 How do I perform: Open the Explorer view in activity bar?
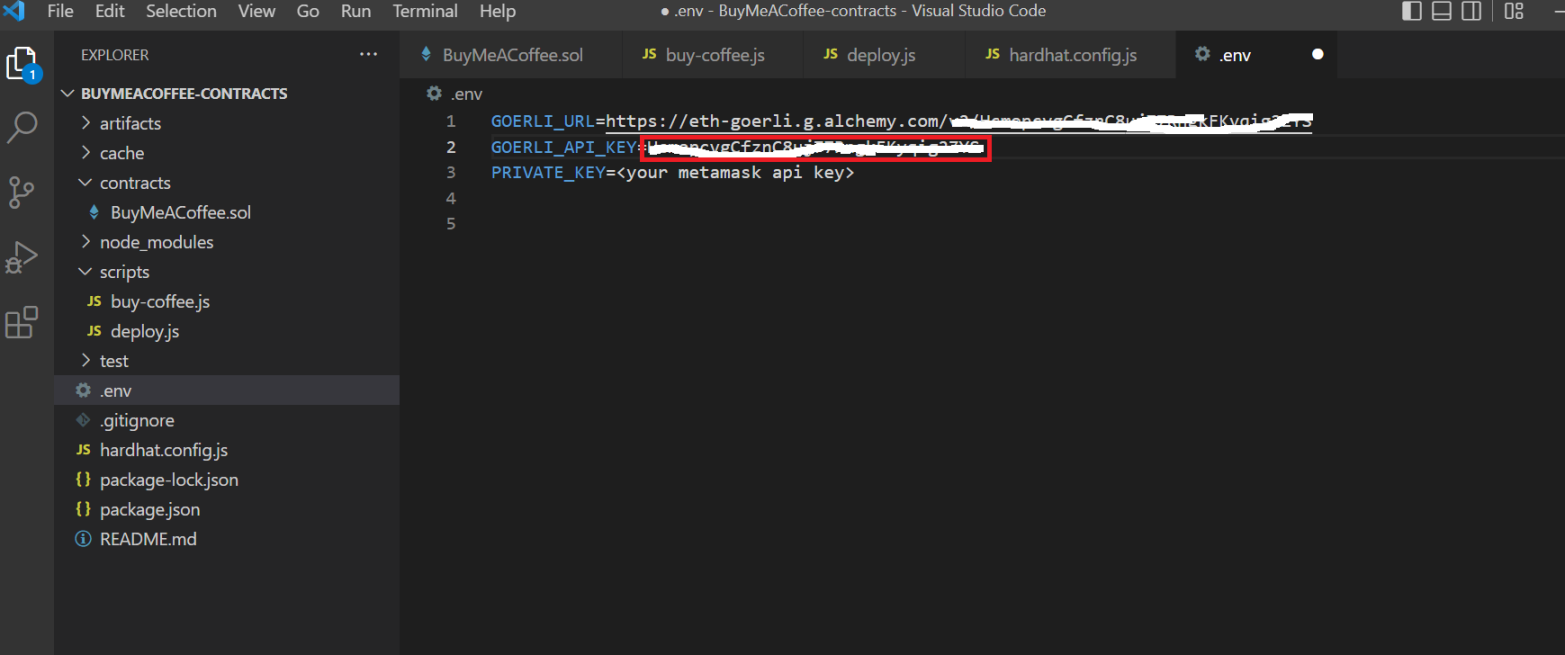click(22, 64)
